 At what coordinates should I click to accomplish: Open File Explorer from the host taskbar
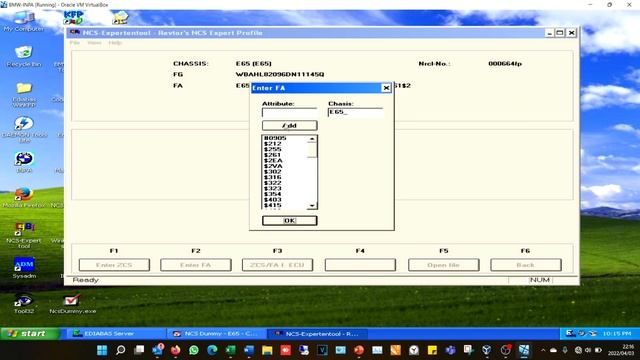pos(267,350)
